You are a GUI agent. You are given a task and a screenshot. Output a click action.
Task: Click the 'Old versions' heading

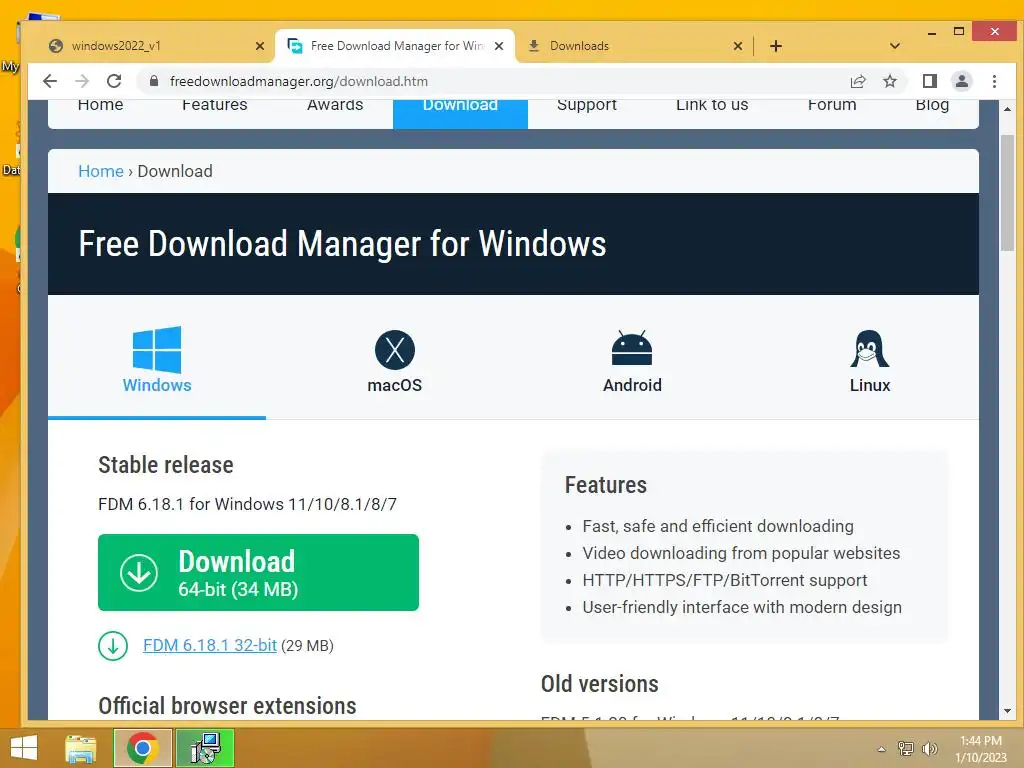[600, 684]
